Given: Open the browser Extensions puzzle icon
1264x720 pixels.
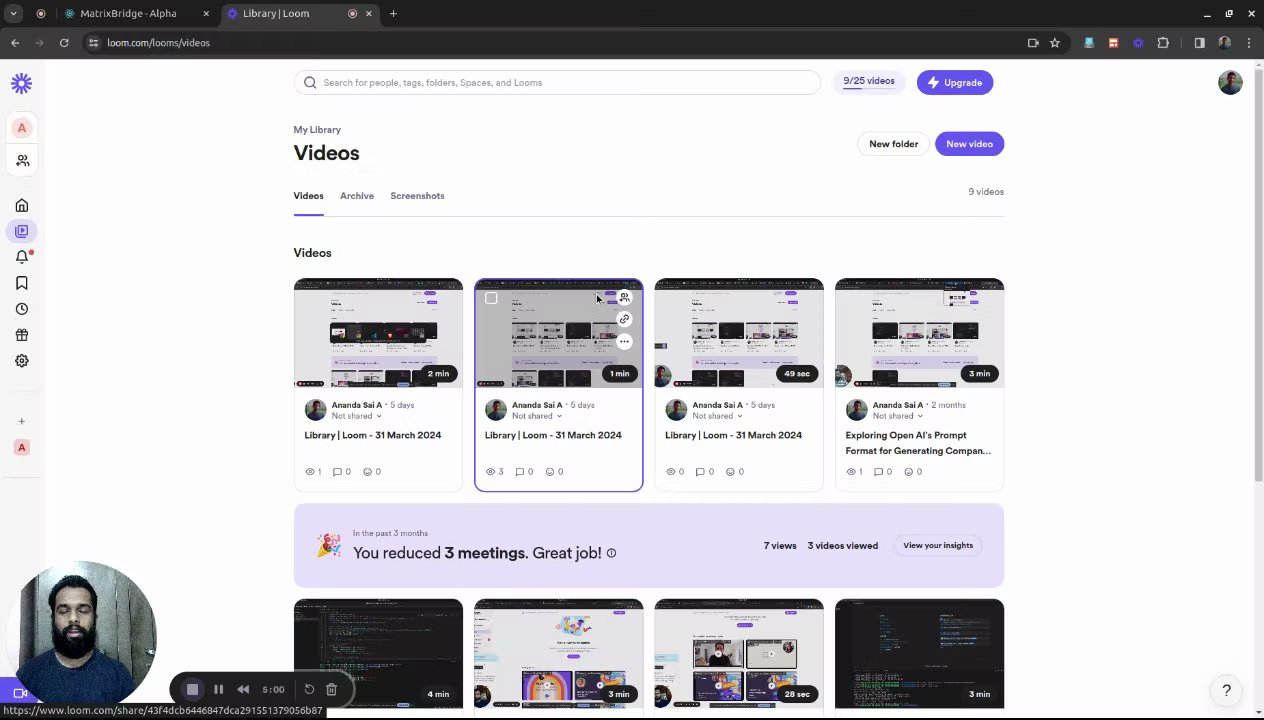Looking at the screenshot, I should tap(1163, 43).
